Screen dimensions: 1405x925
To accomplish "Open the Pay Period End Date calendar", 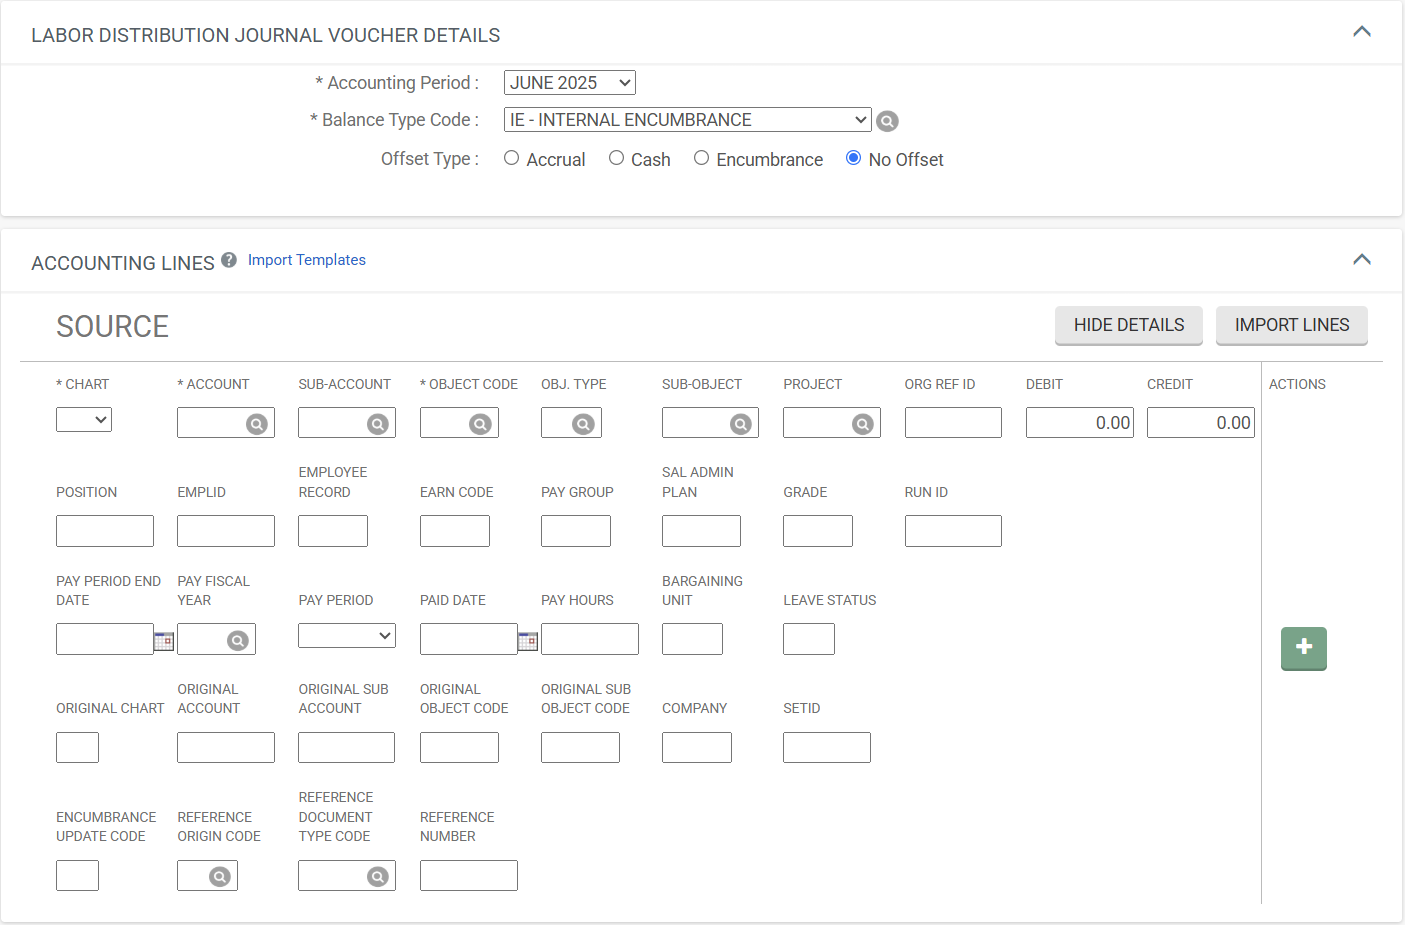I will tap(164, 641).
